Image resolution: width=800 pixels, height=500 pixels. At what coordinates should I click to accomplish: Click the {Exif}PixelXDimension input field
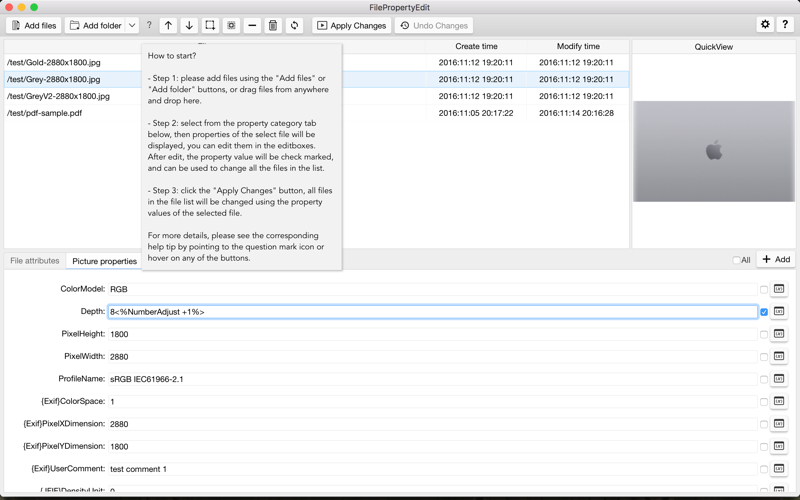click(x=432, y=424)
